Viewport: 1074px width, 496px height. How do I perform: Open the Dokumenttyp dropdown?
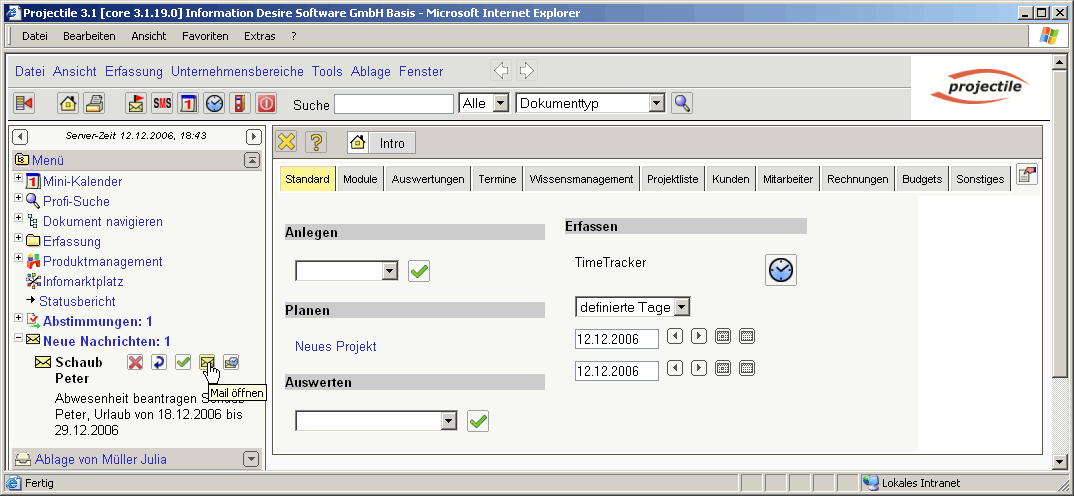pyautogui.click(x=656, y=103)
